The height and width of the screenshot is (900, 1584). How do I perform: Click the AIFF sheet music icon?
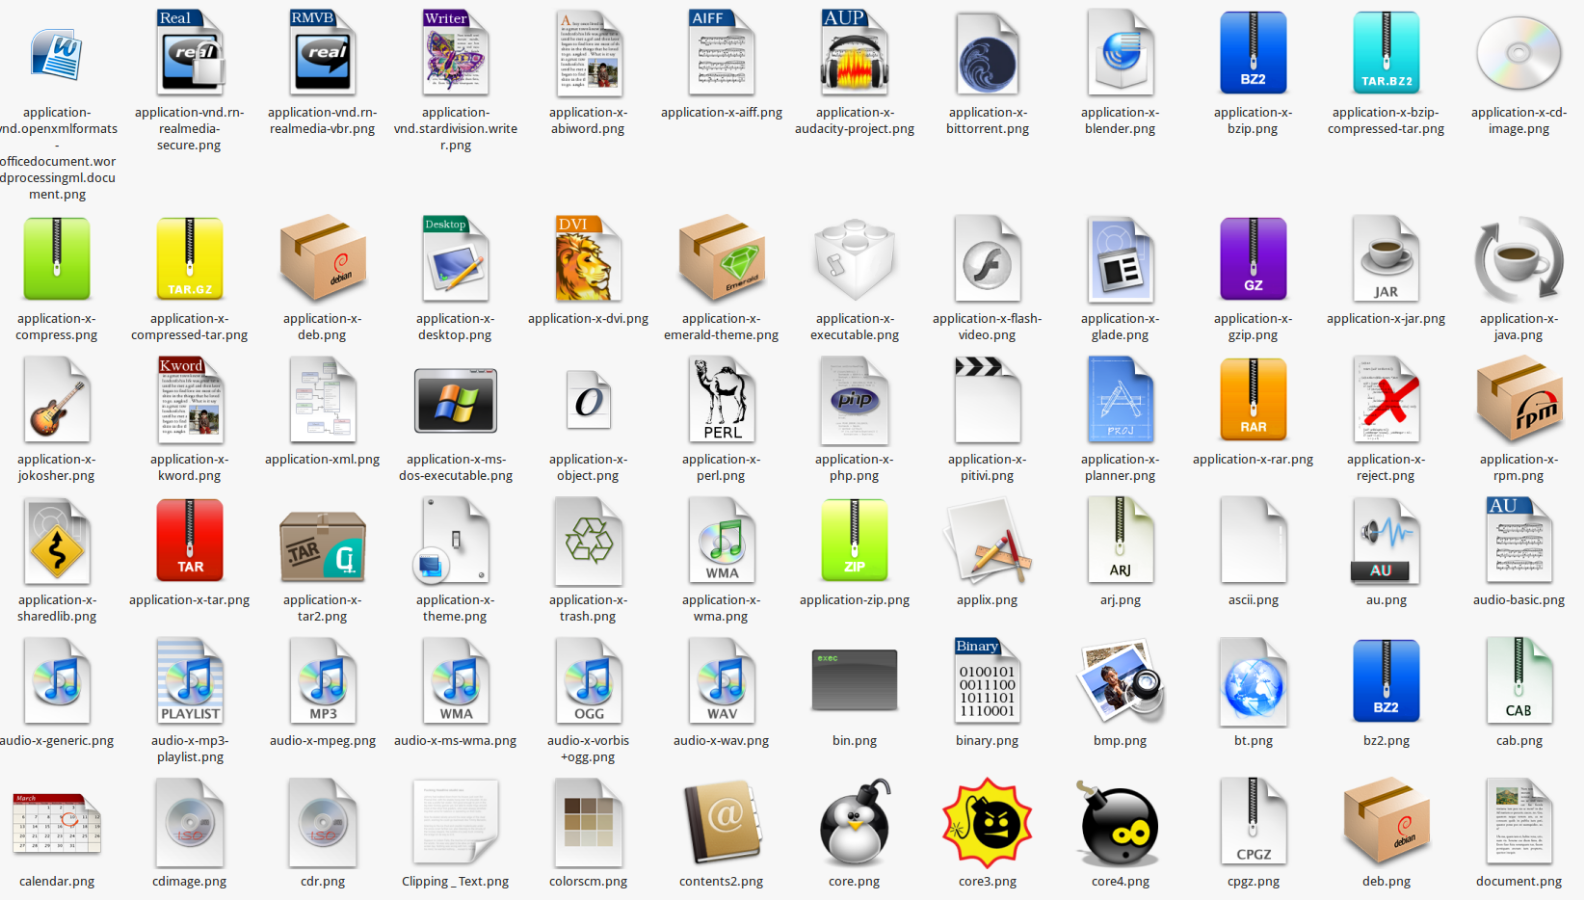721,53
